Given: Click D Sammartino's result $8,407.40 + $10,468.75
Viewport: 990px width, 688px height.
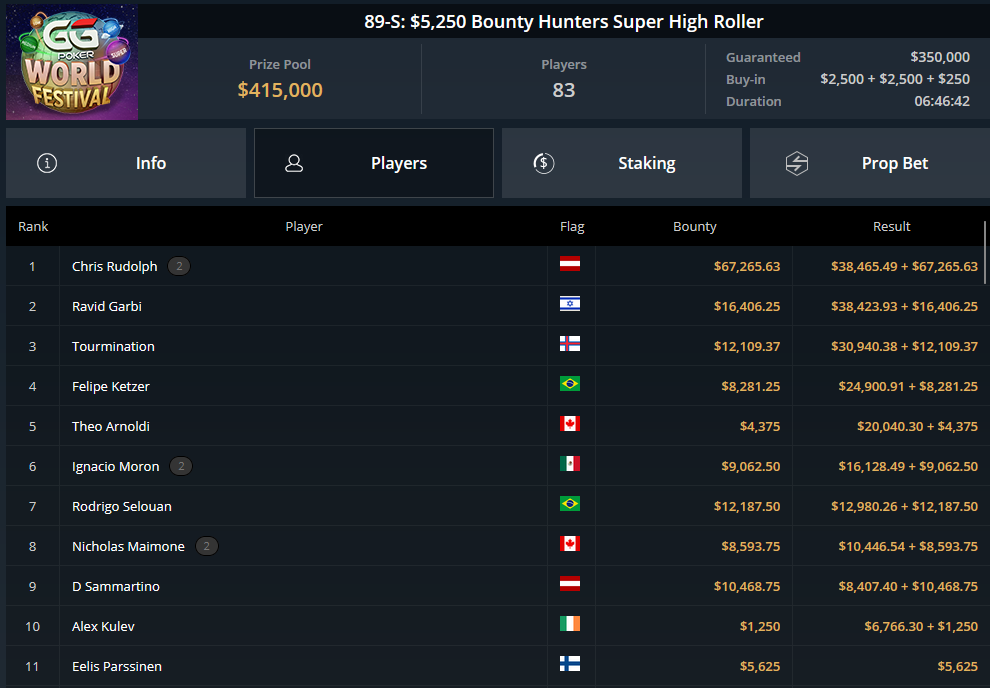Looking at the screenshot, I should (908, 586).
